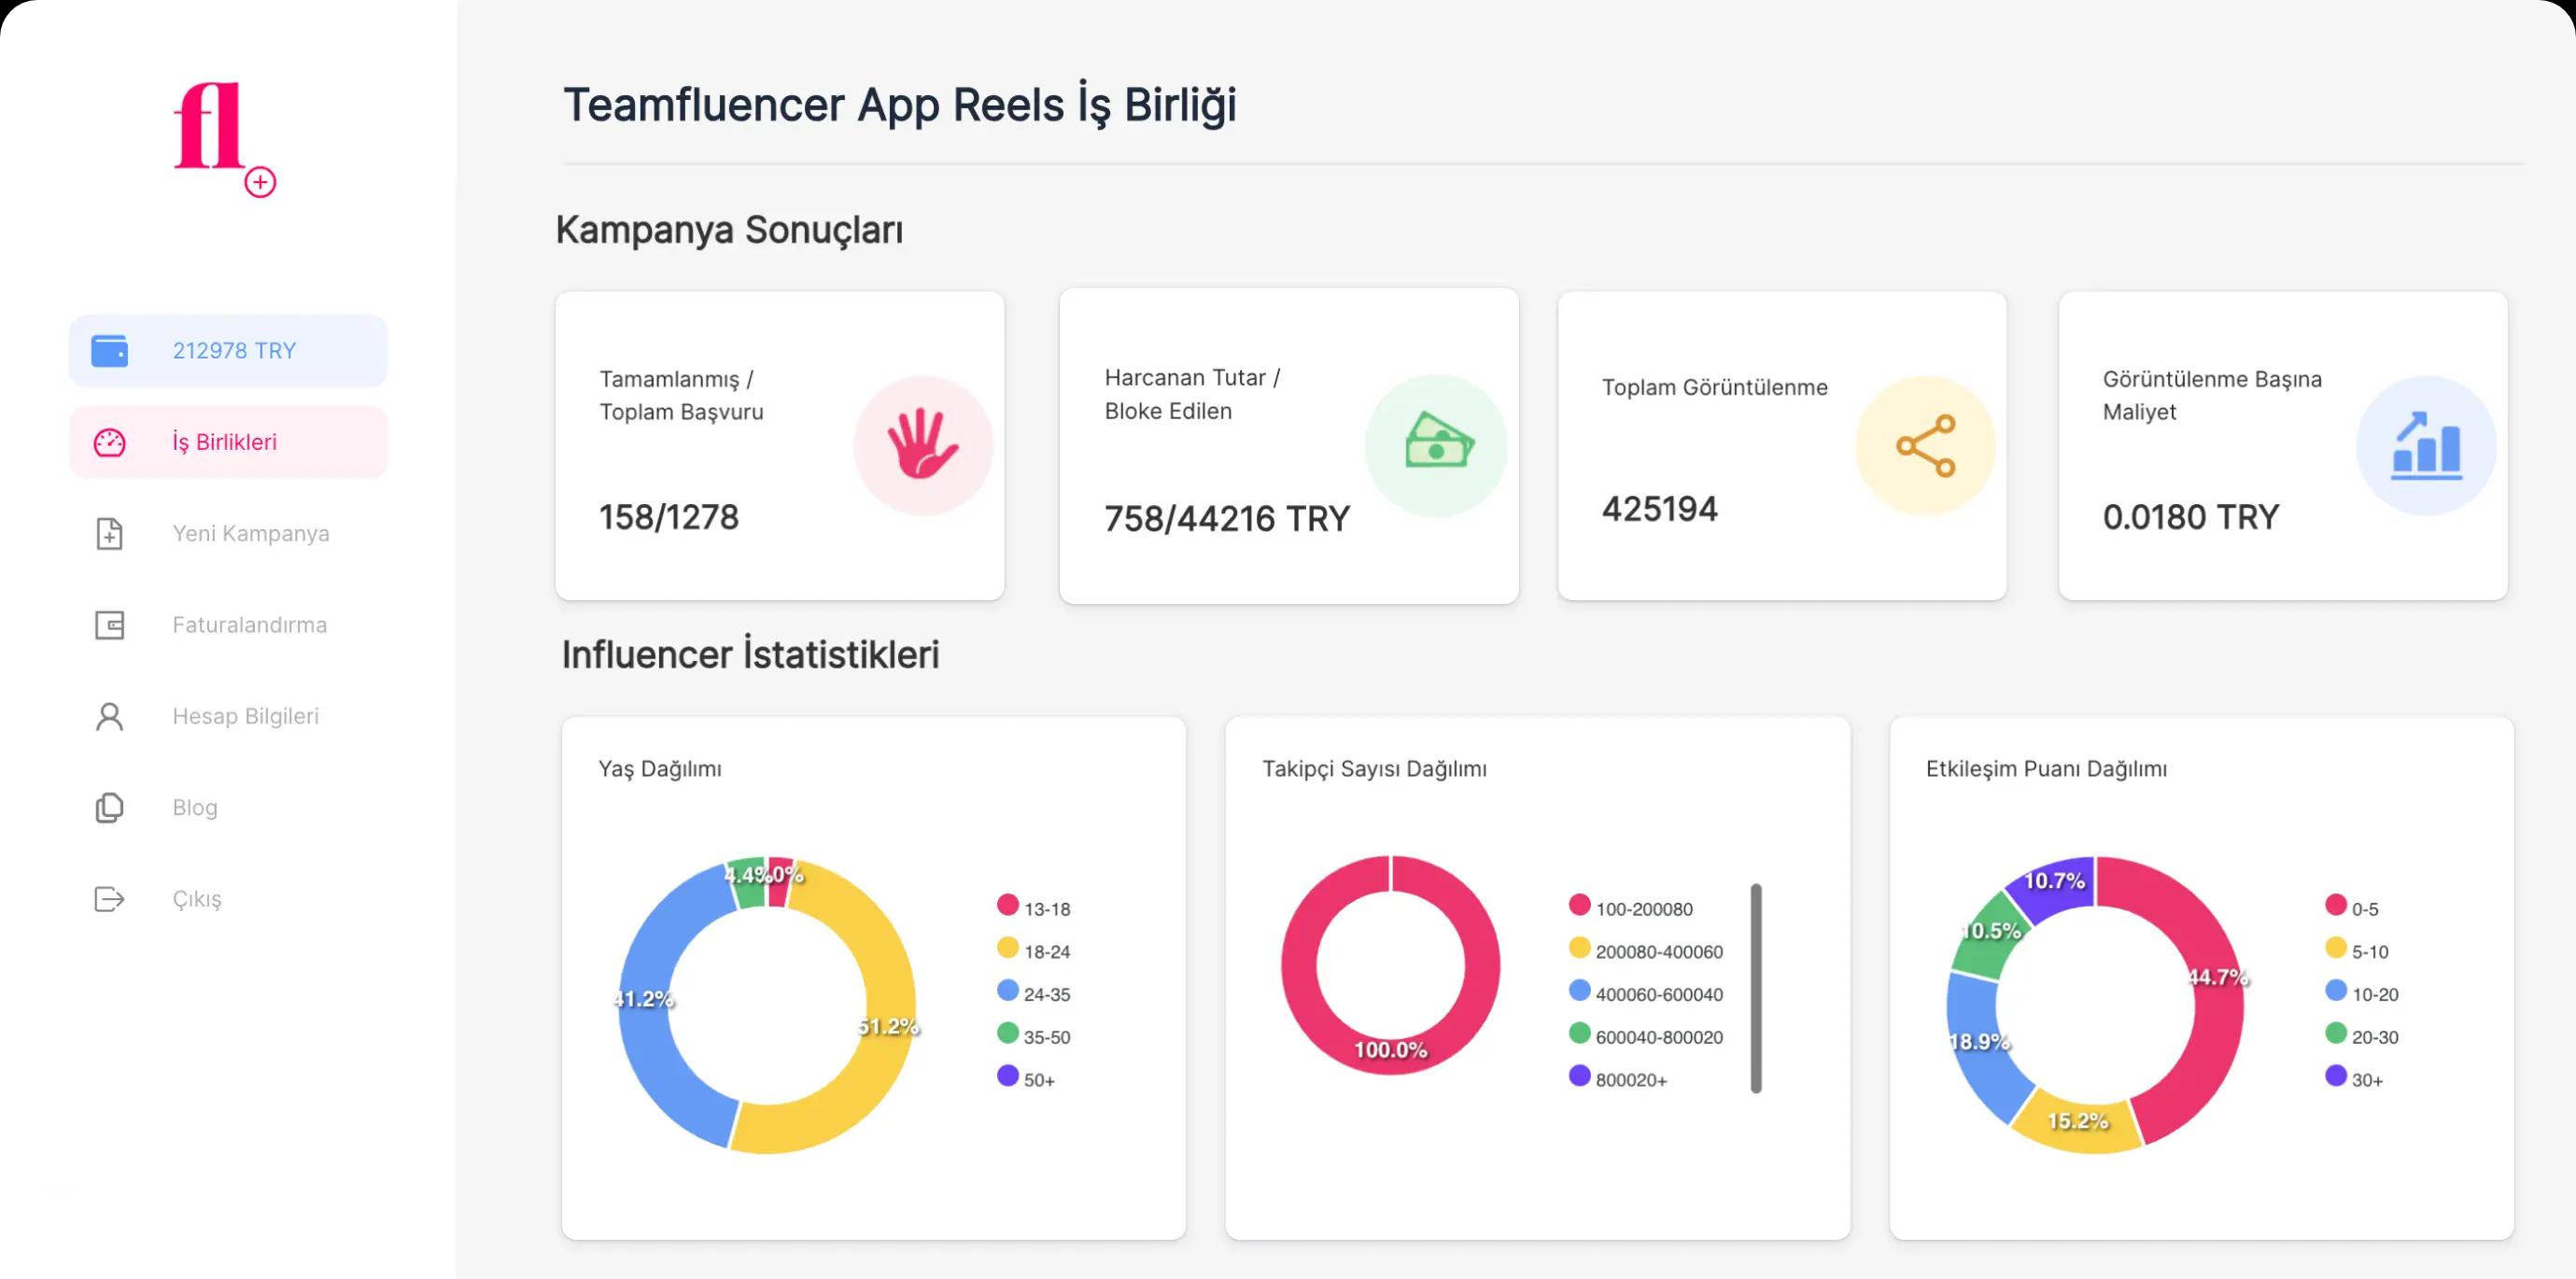Toggle the 24-35 age legend dot
Screen dimensions: 2576x1279
(1008, 991)
